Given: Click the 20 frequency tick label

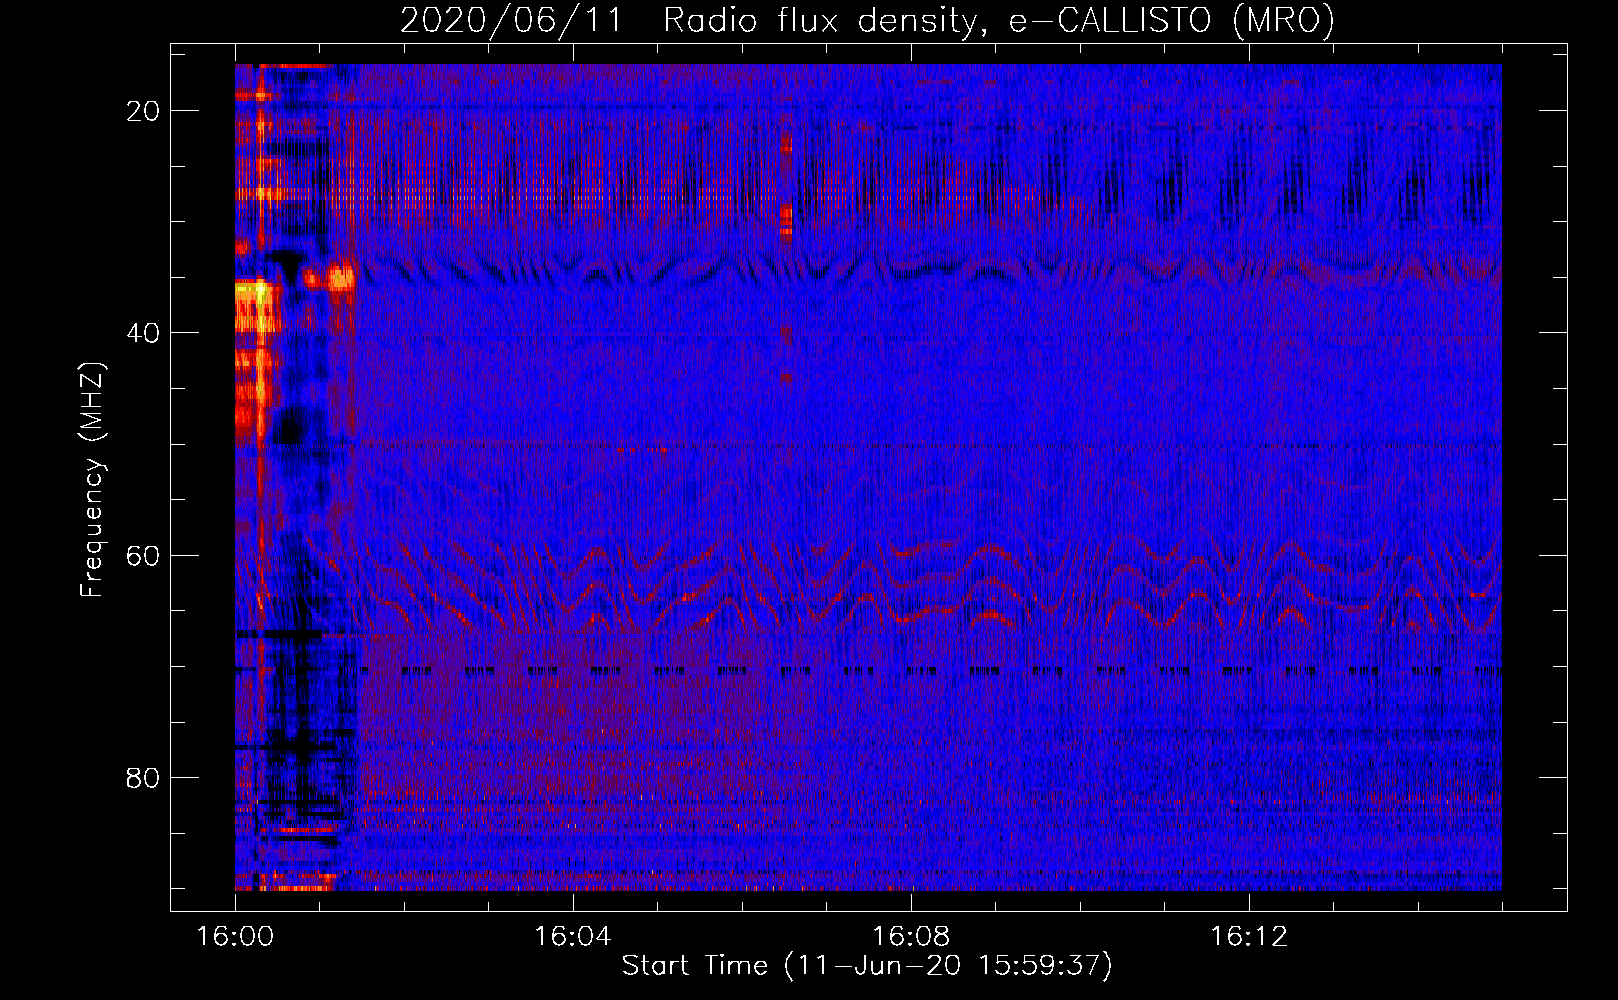Looking at the screenshot, I should 144,111.
